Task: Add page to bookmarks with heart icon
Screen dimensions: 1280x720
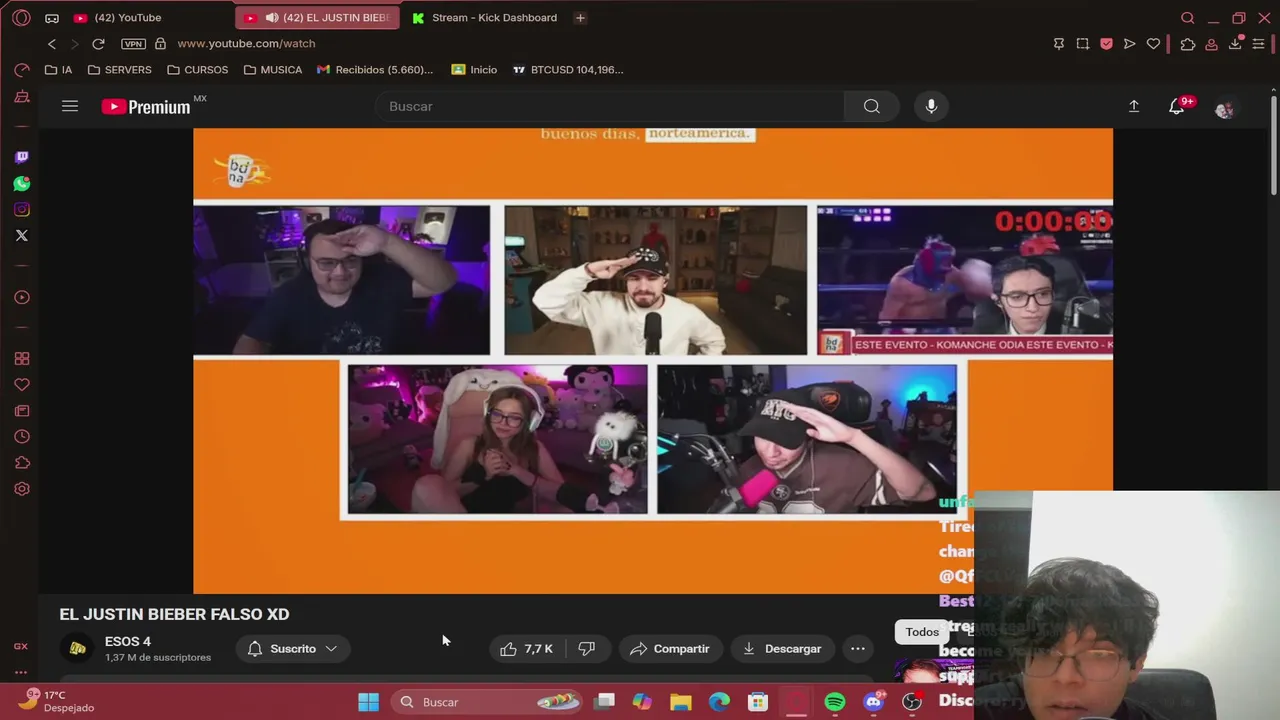Action: tap(1153, 44)
